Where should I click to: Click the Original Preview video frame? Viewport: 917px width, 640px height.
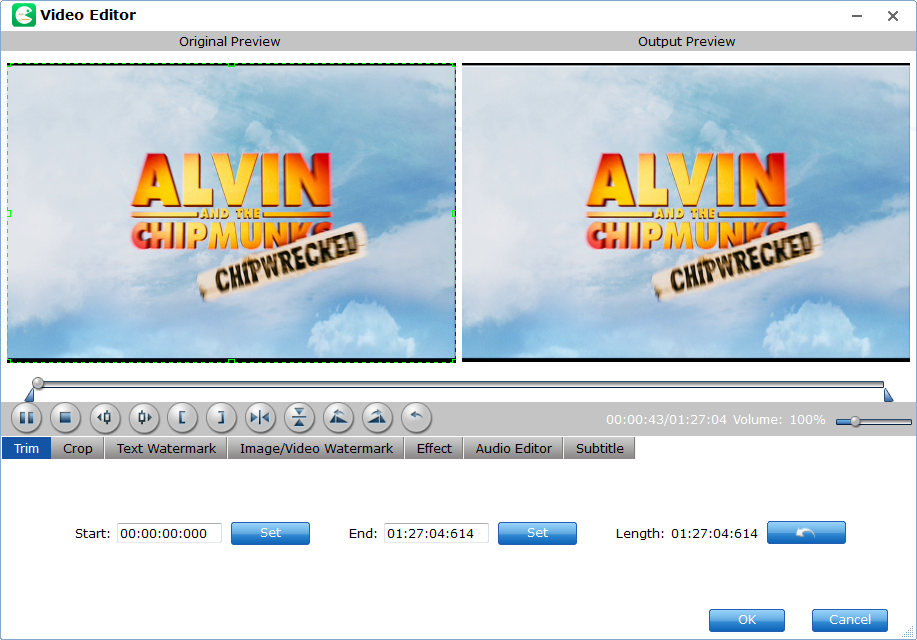231,213
